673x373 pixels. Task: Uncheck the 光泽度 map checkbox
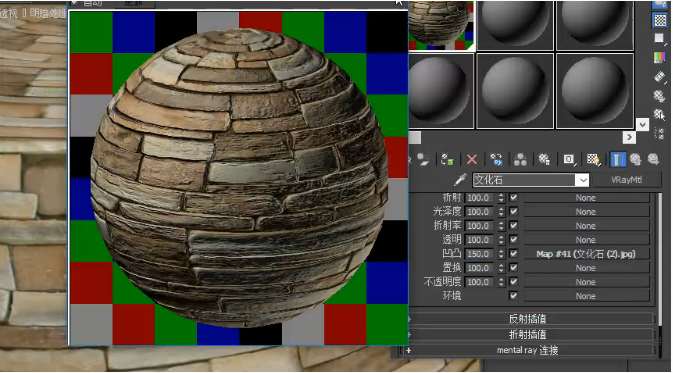[x=514, y=212]
